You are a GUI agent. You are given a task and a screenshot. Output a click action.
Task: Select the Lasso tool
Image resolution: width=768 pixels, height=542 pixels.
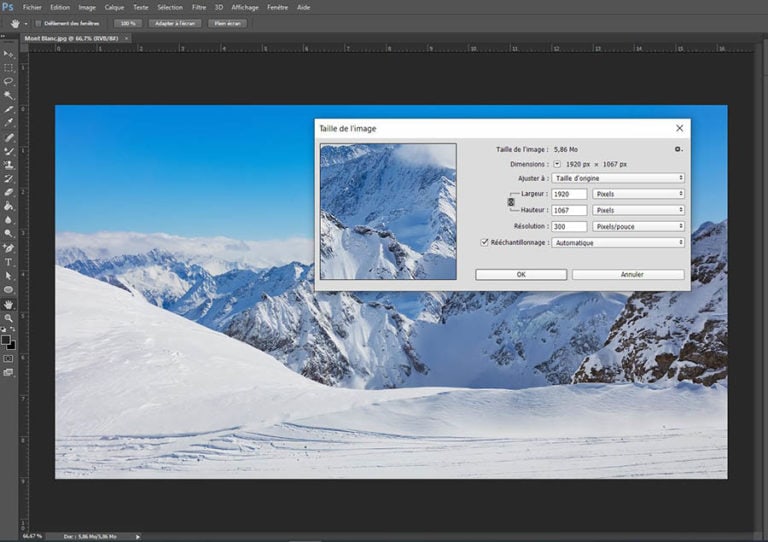click(x=8, y=82)
